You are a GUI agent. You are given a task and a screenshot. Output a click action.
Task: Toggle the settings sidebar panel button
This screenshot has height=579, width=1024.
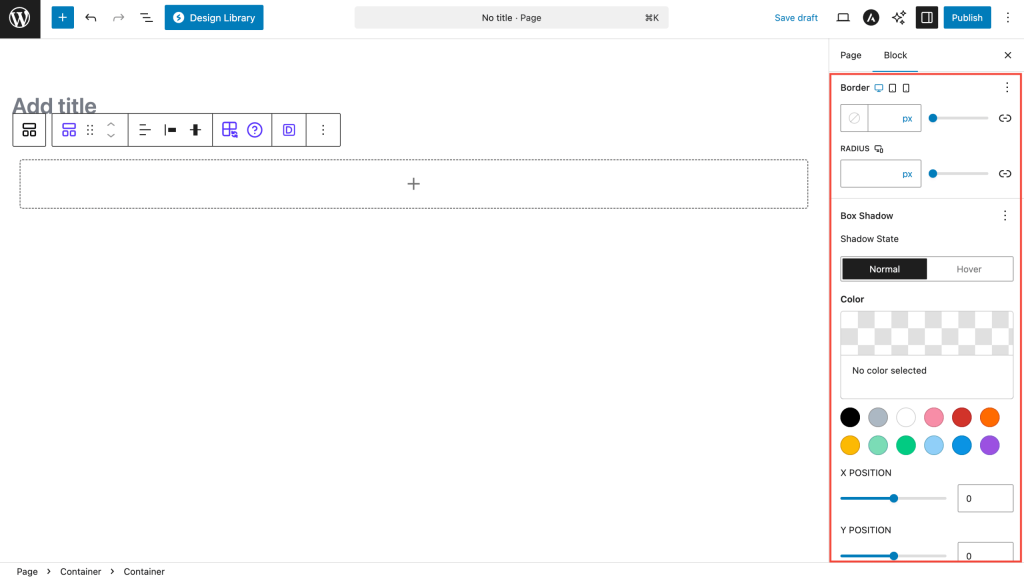click(x=926, y=18)
